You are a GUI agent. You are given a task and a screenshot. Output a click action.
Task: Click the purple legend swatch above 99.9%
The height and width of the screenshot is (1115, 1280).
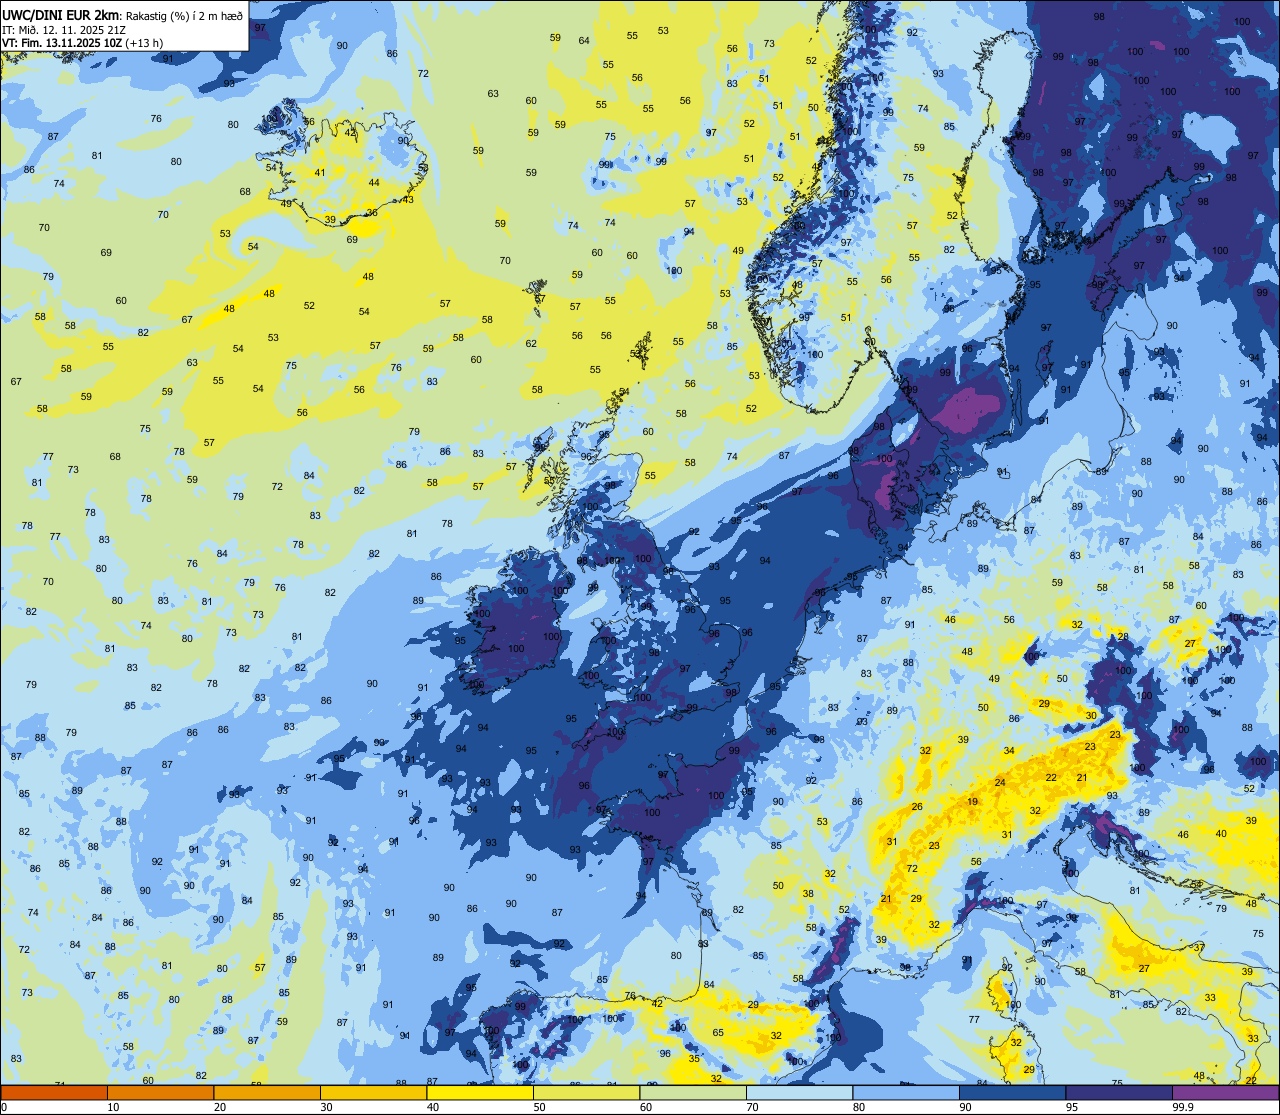tap(1225, 1092)
